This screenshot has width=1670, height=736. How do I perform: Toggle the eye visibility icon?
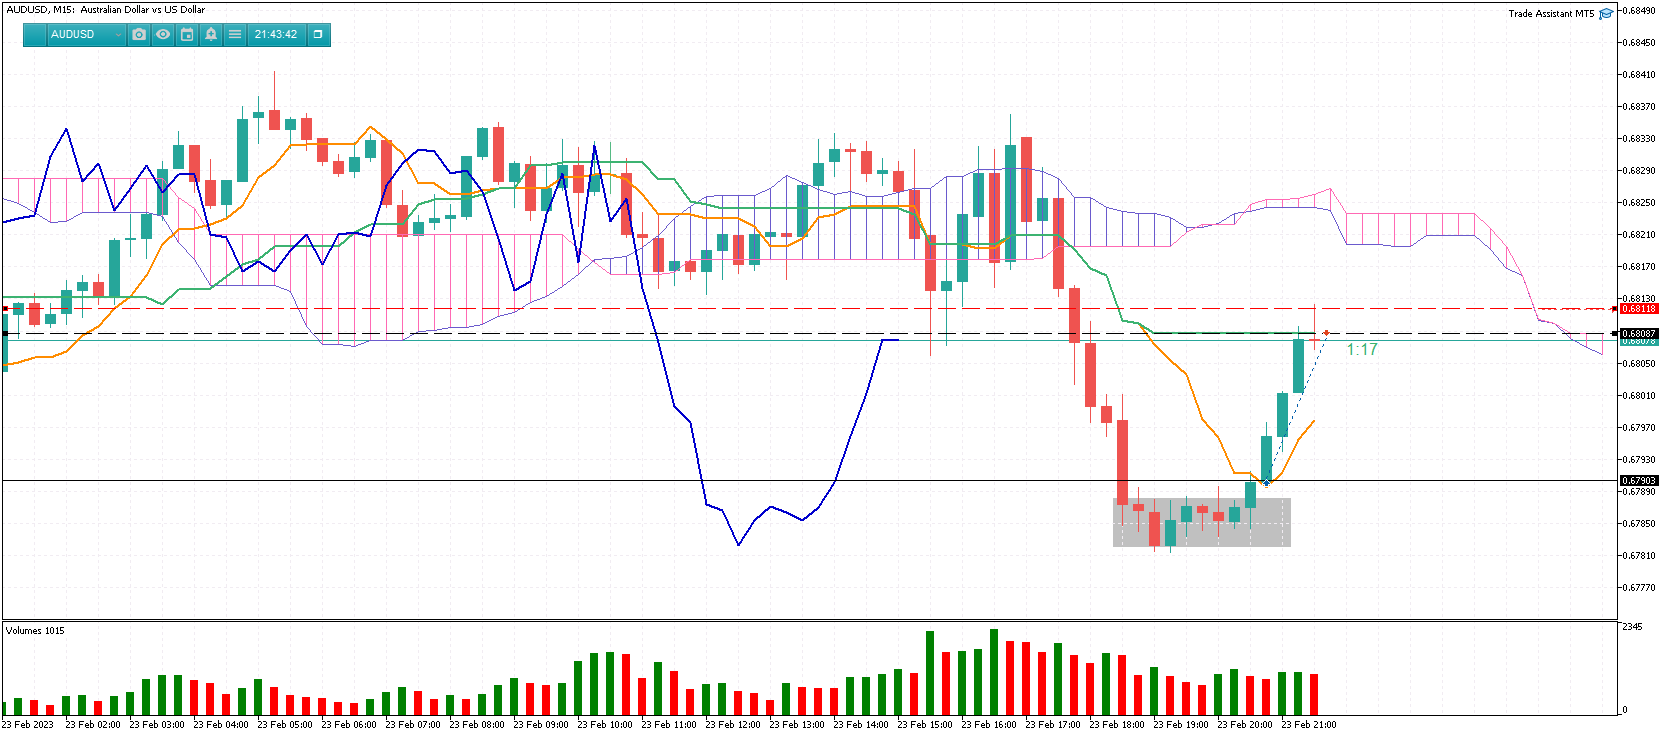163,34
